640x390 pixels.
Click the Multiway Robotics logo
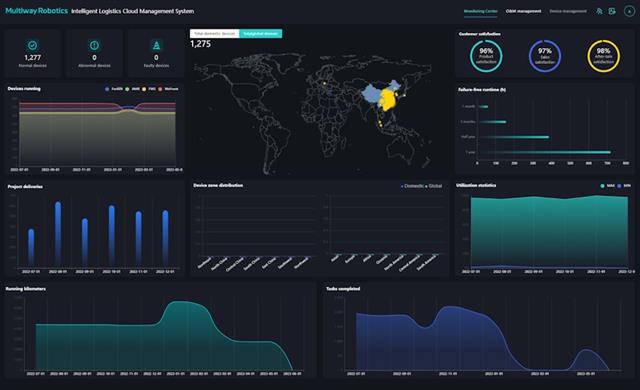36,11
